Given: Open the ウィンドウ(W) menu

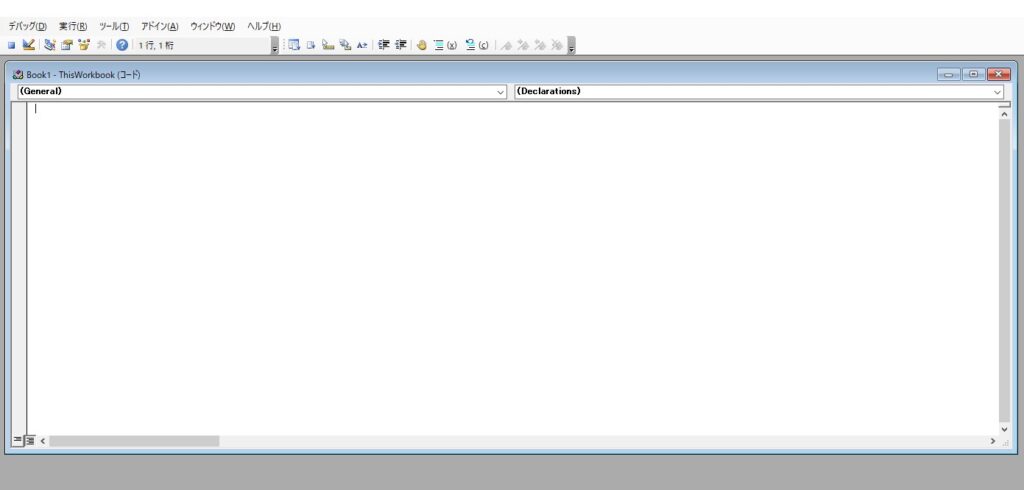Looking at the screenshot, I should click(212, 26).
